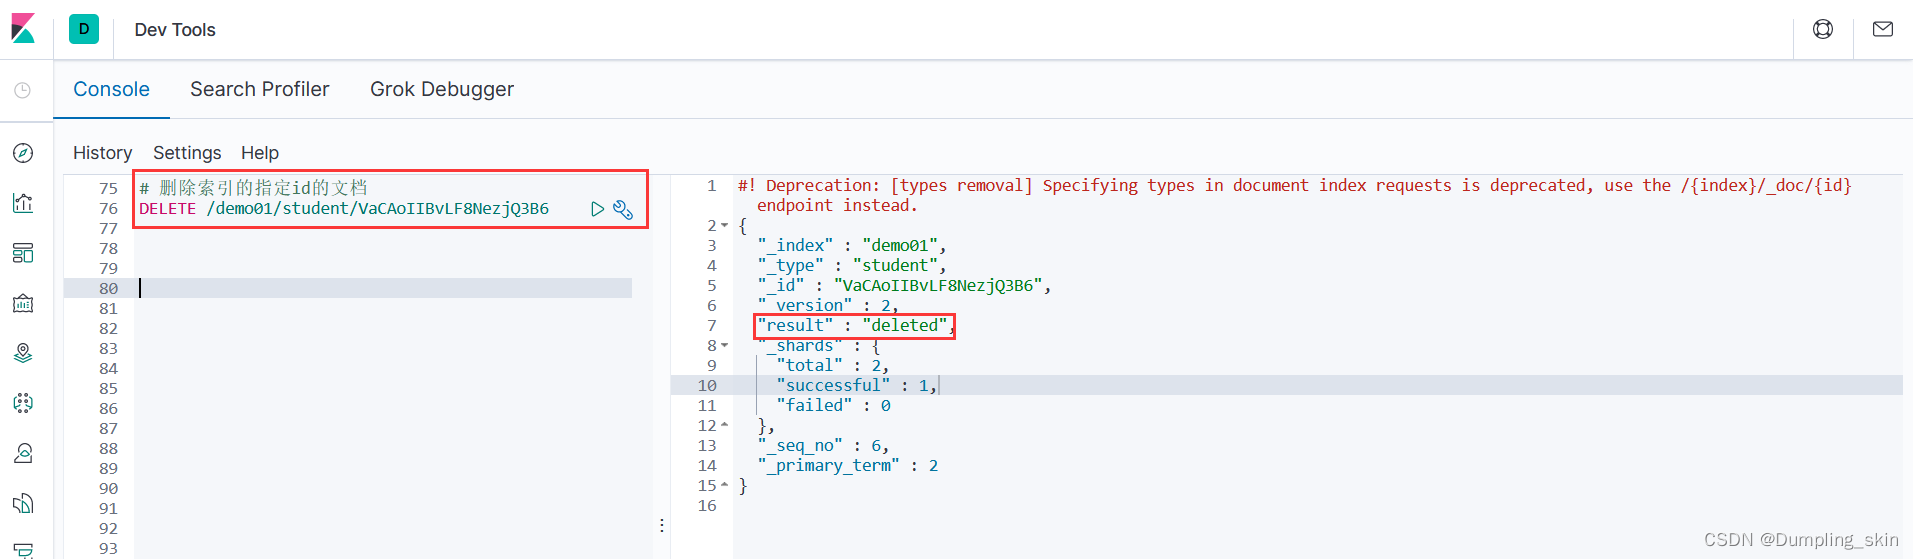The height and width of the screenshot is (559, 1913).
Task: Click line number 85 in editor gutter
Action: pos(108,388)
